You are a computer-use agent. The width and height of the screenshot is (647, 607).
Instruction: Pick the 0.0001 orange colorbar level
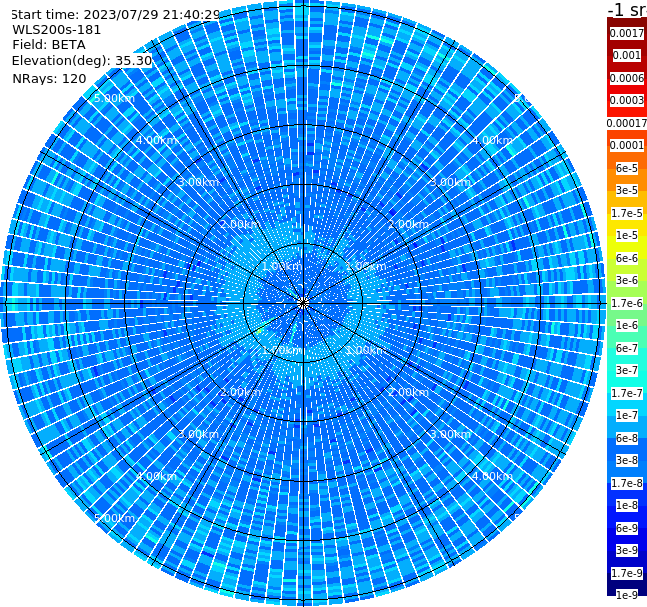627,145
